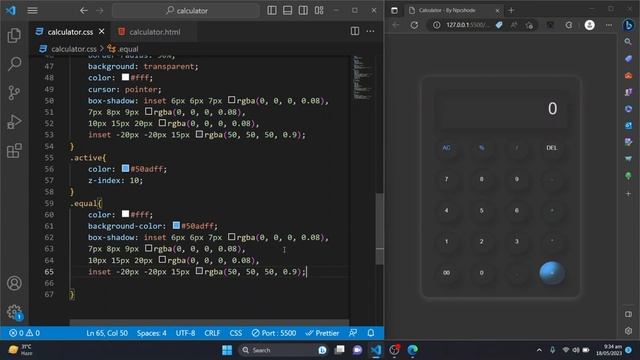This screenshot has width=640, height=360.
Task: Show hidden tray icons chevron
Action: click(539, 350)
